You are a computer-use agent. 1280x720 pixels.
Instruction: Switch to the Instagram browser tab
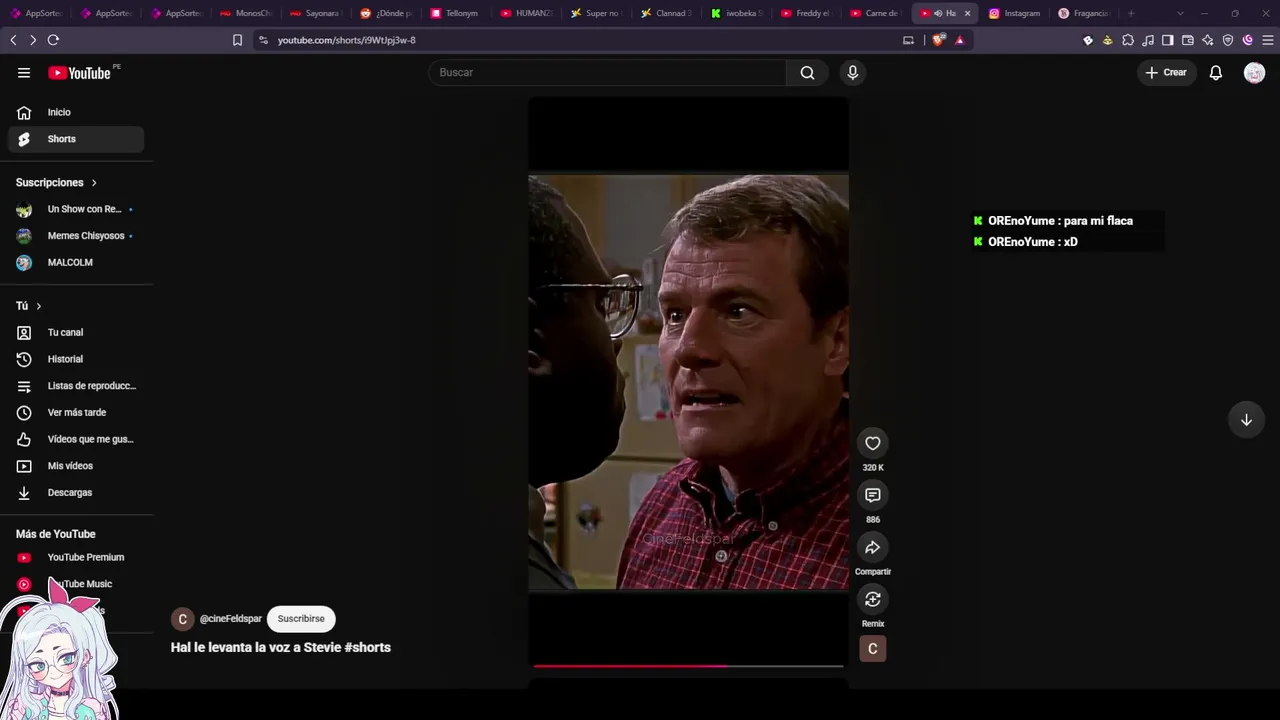pos(1015,13)
